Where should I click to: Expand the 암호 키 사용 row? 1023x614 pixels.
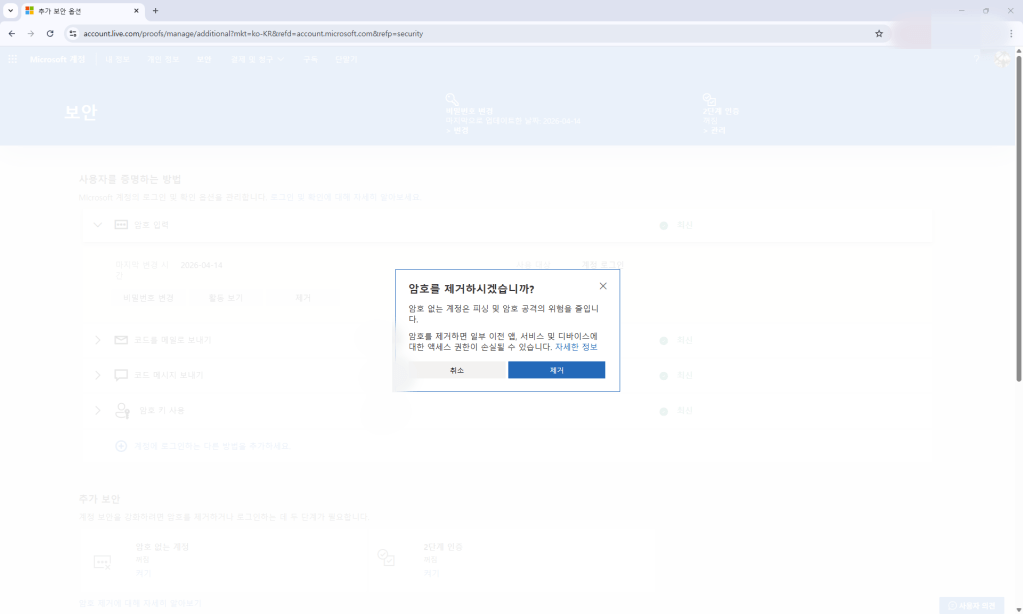pos(98,410)
